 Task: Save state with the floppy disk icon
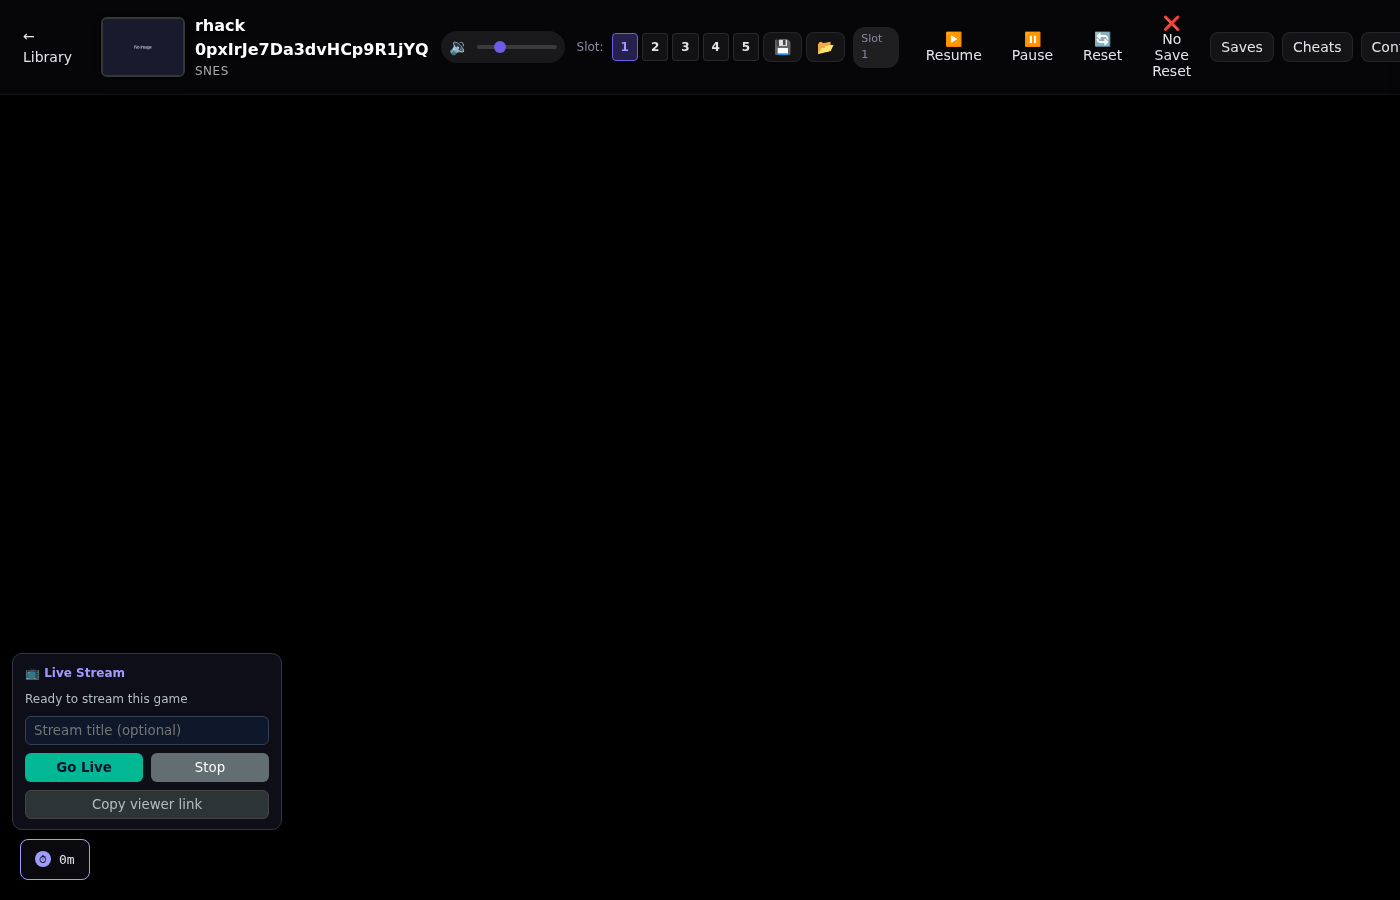(x=782, y=47)
